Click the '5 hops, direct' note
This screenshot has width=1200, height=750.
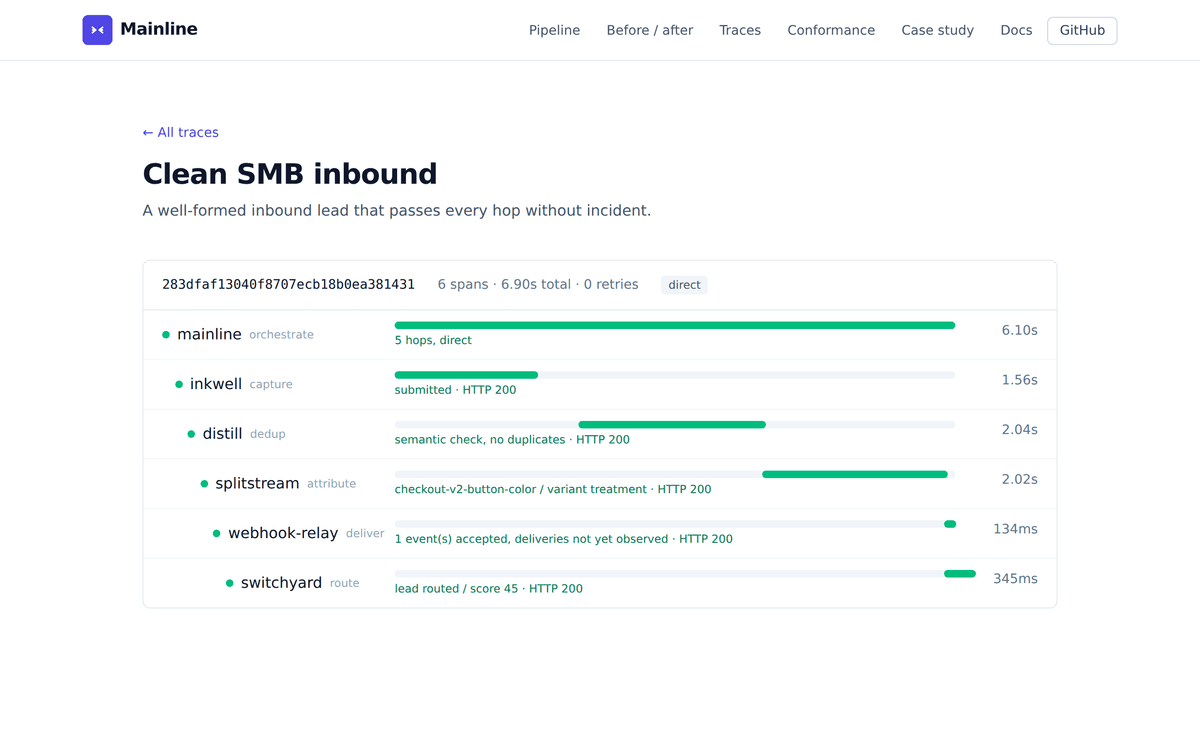click(433, 340)
